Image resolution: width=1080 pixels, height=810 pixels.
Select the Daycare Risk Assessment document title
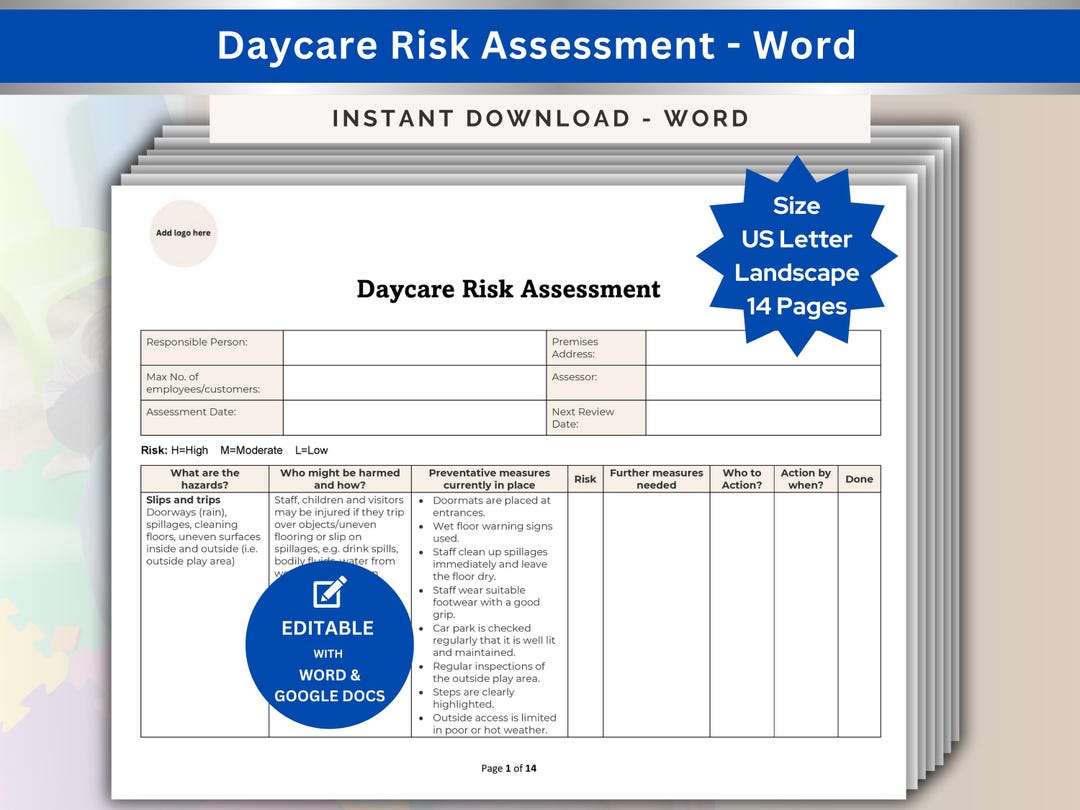click(x=508, y=289)
